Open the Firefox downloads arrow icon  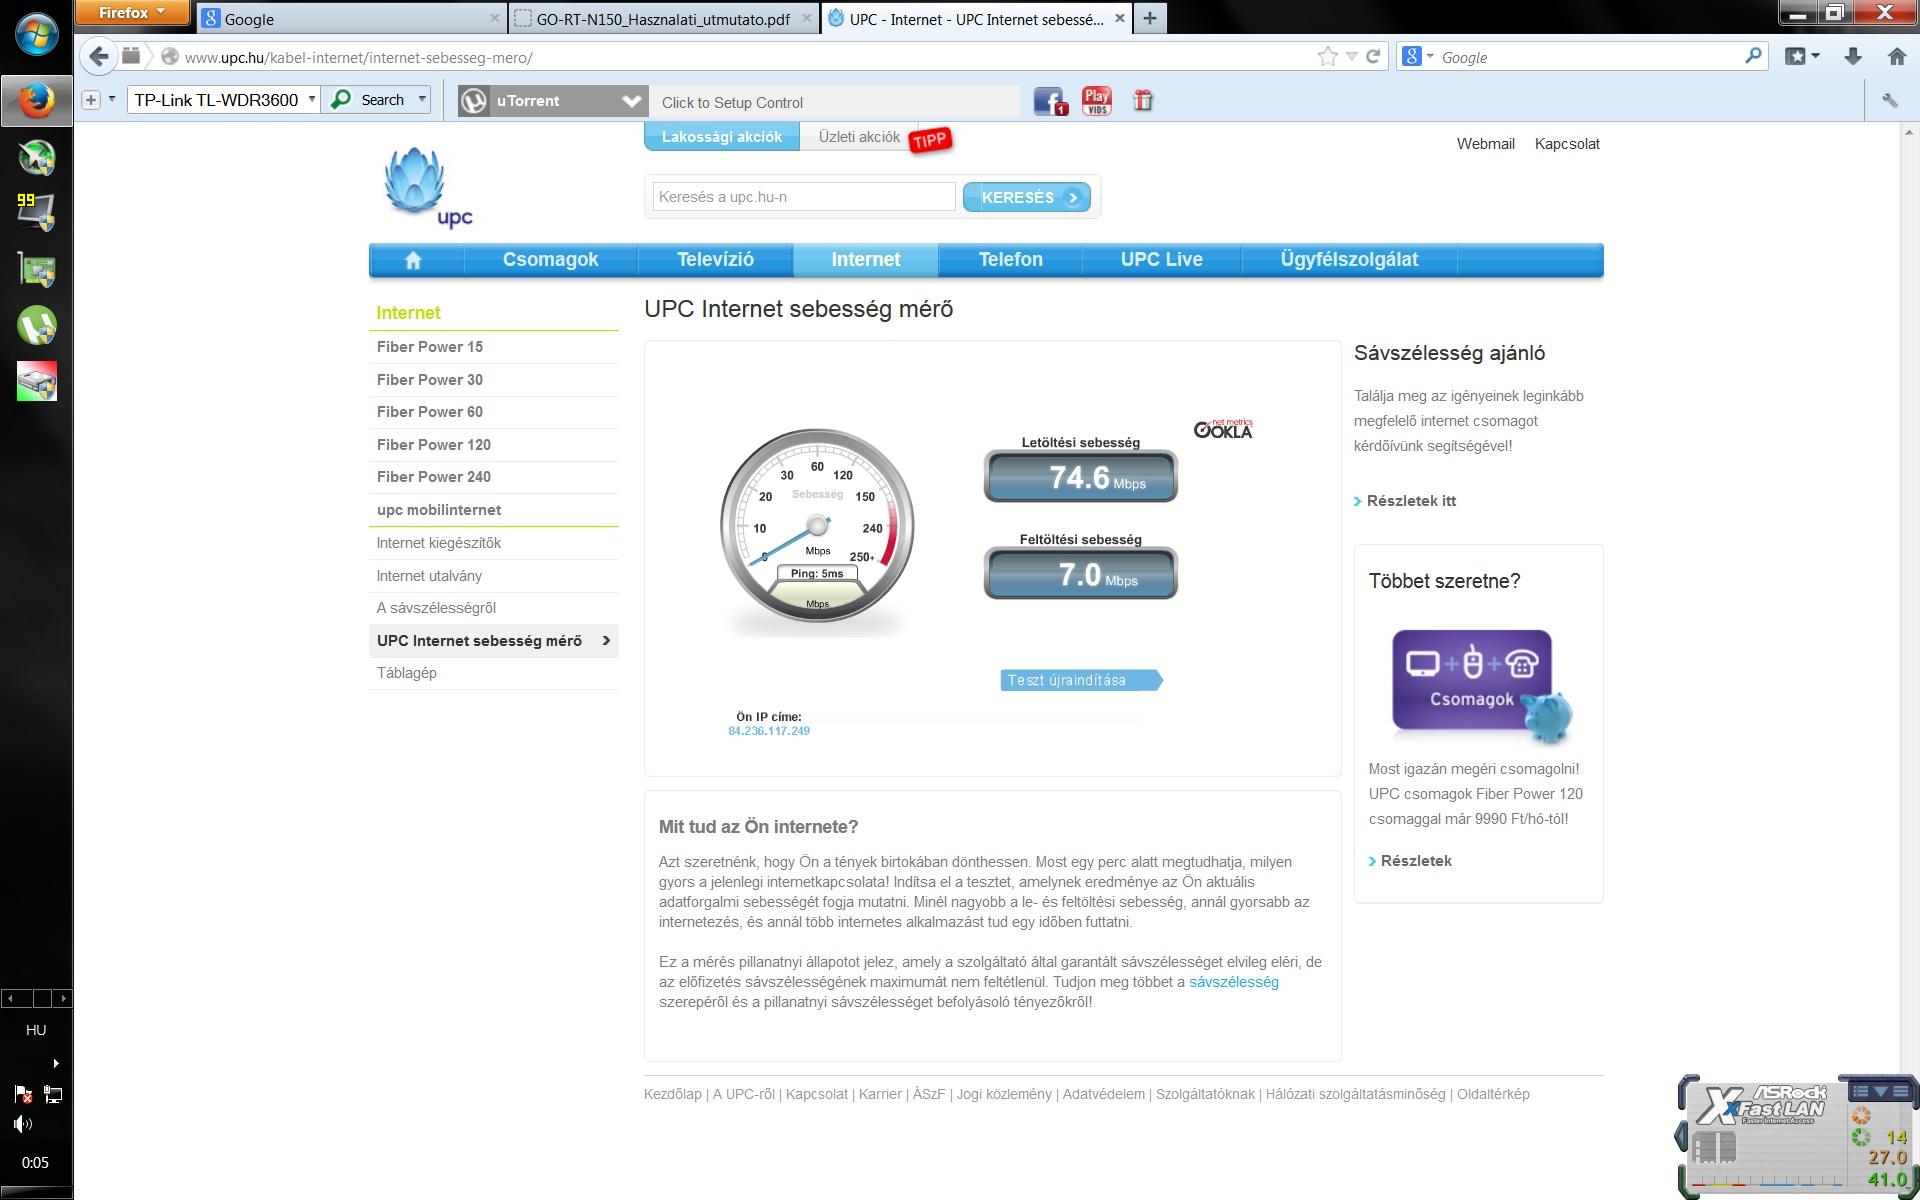[1852, 57]
